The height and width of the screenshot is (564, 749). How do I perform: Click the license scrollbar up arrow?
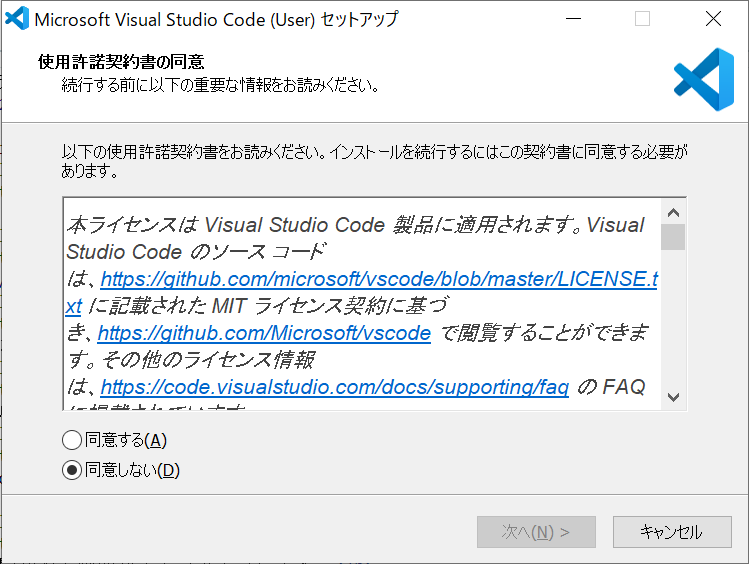[x=673, y=213]
